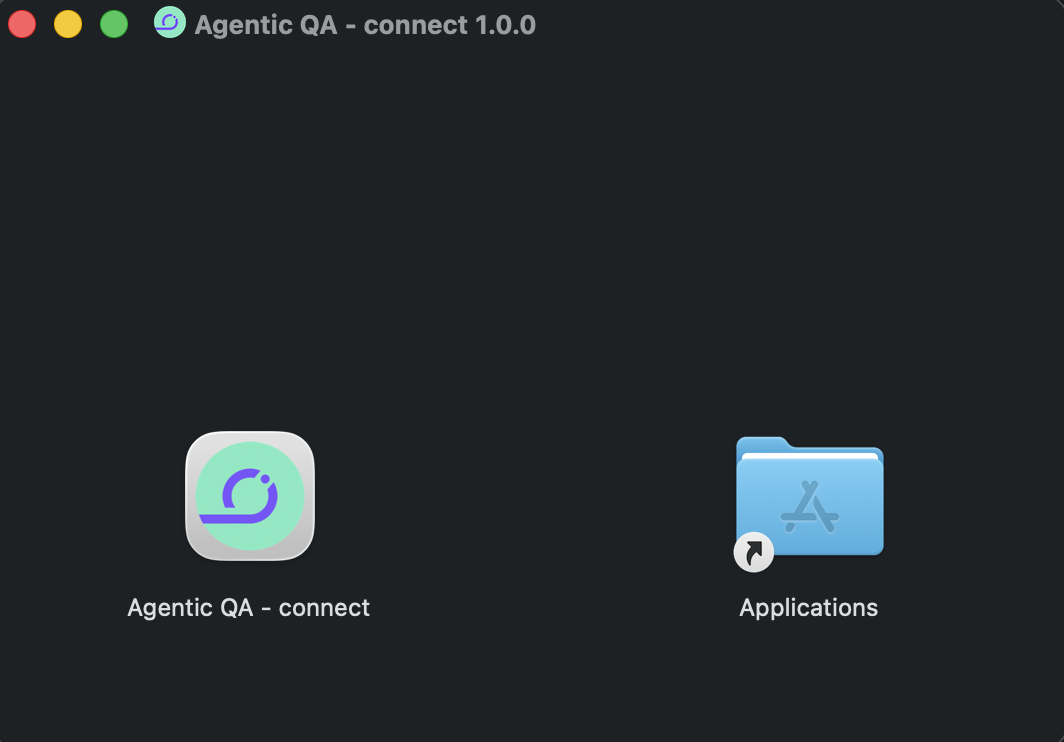Select the Applications folder shortcut icon
This screenshot has height=742, width=1064.
tap(809, 503)
